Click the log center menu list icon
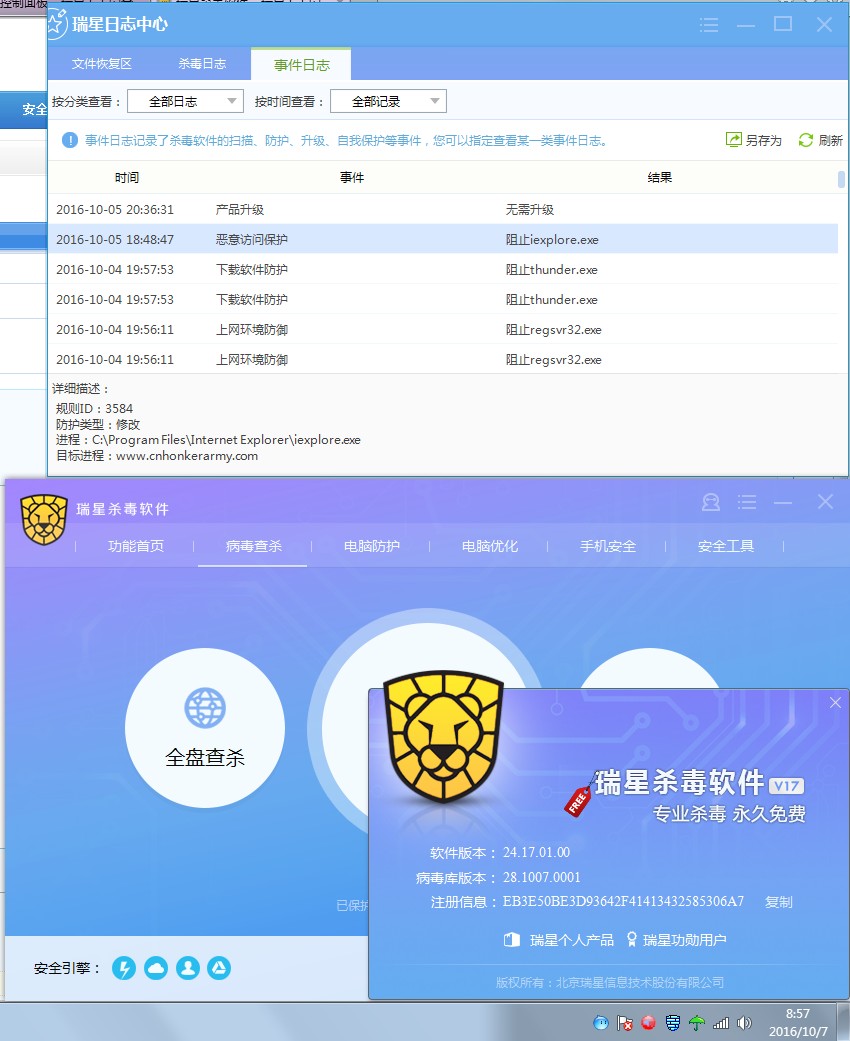The height and width of the screenshot is (1041, 850). point(709,25)
